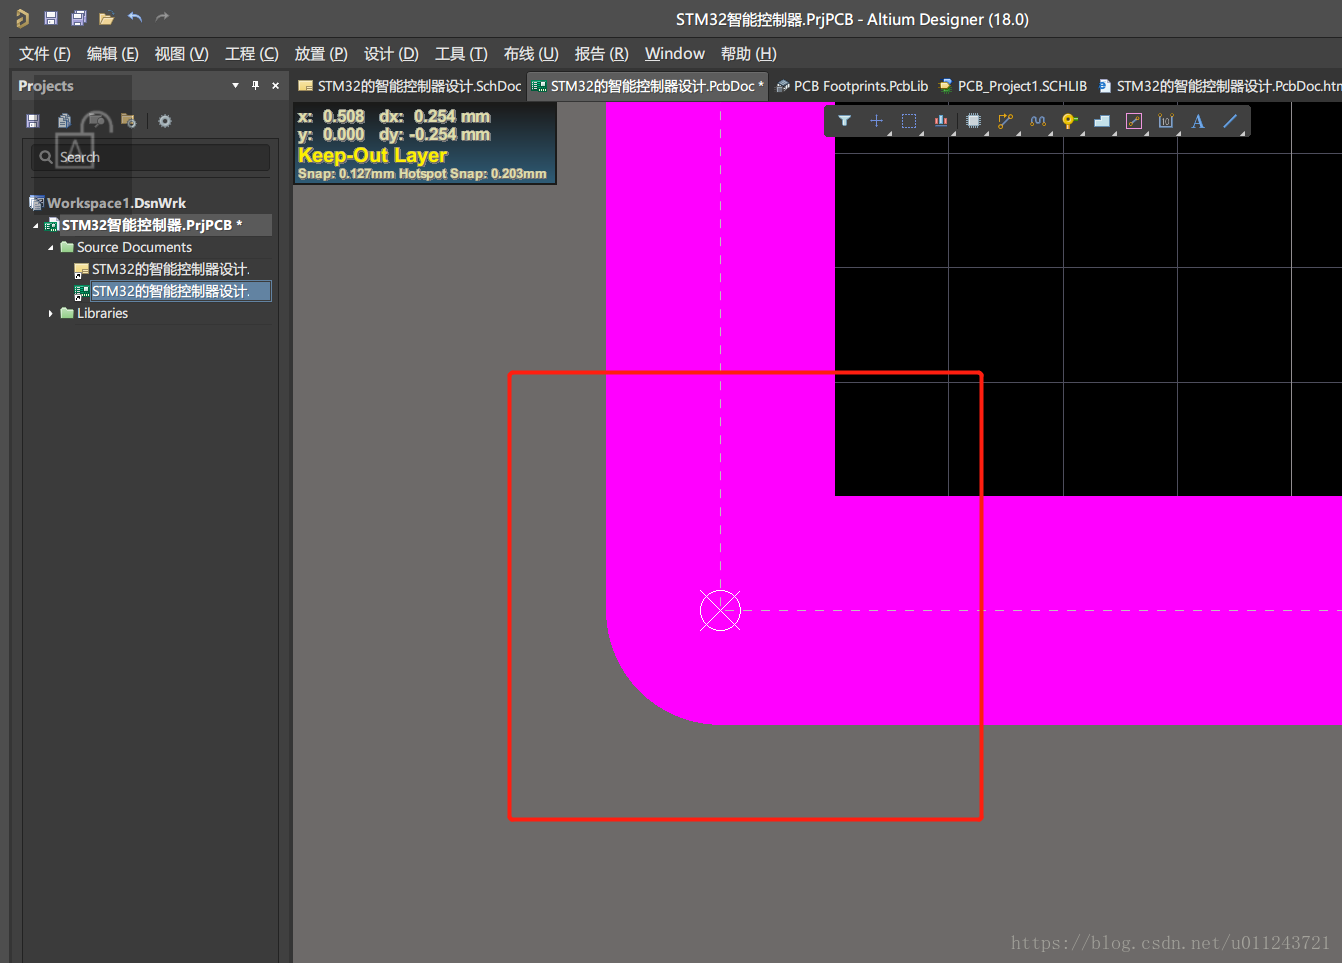This screenshot has width=1342, height=963.
Task: Switch to the SchDoc document tab
Action: point(410,86)
